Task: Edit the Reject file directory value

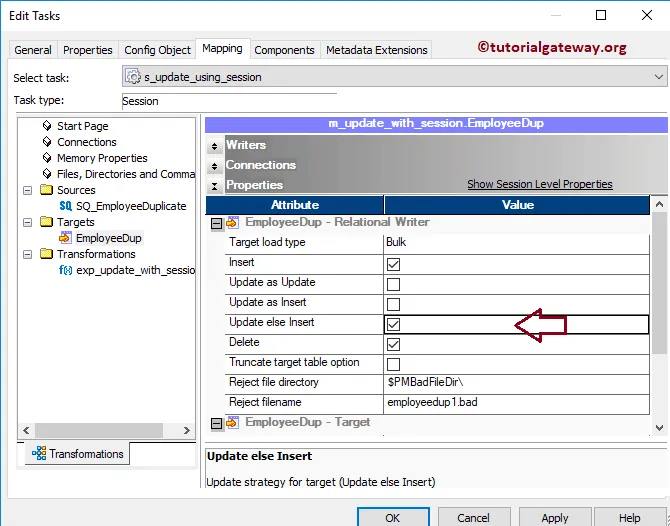Action: click(516, 382)
